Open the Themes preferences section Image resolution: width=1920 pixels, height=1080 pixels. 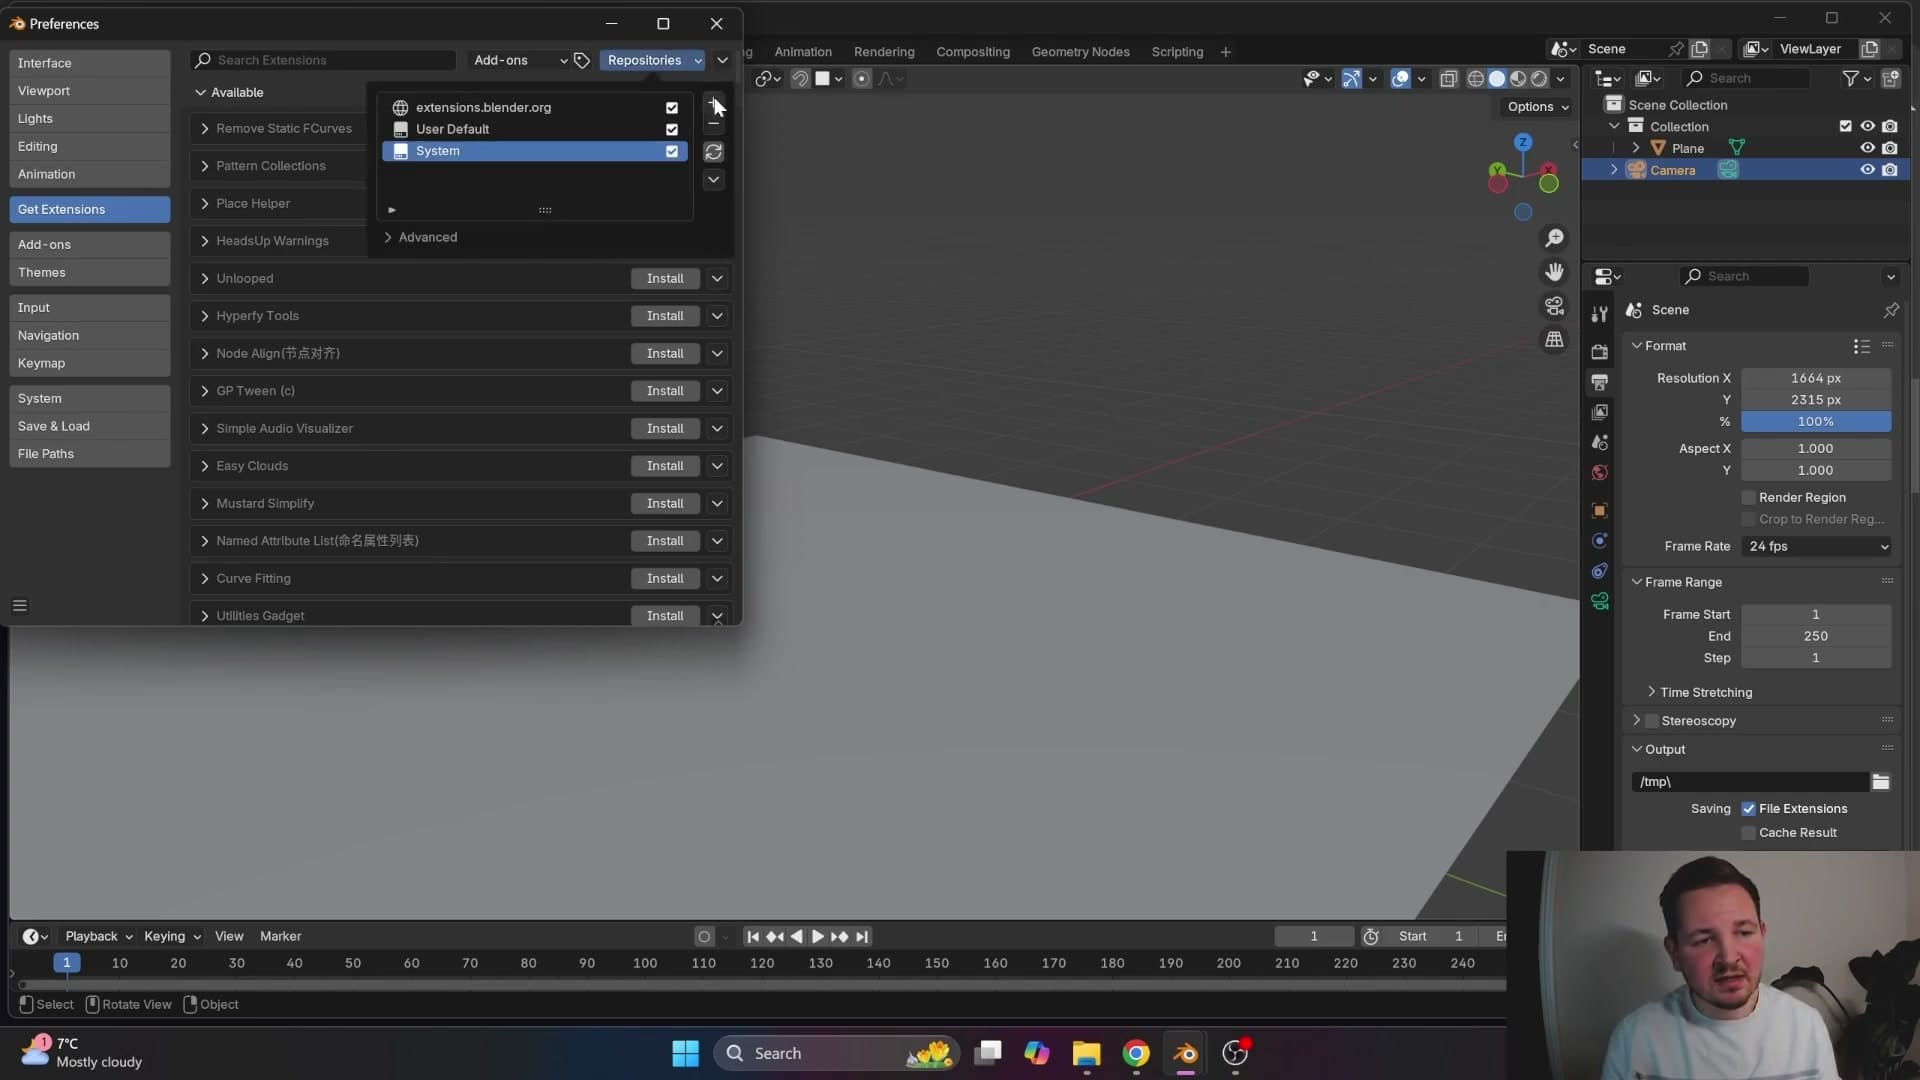[89, 273]
